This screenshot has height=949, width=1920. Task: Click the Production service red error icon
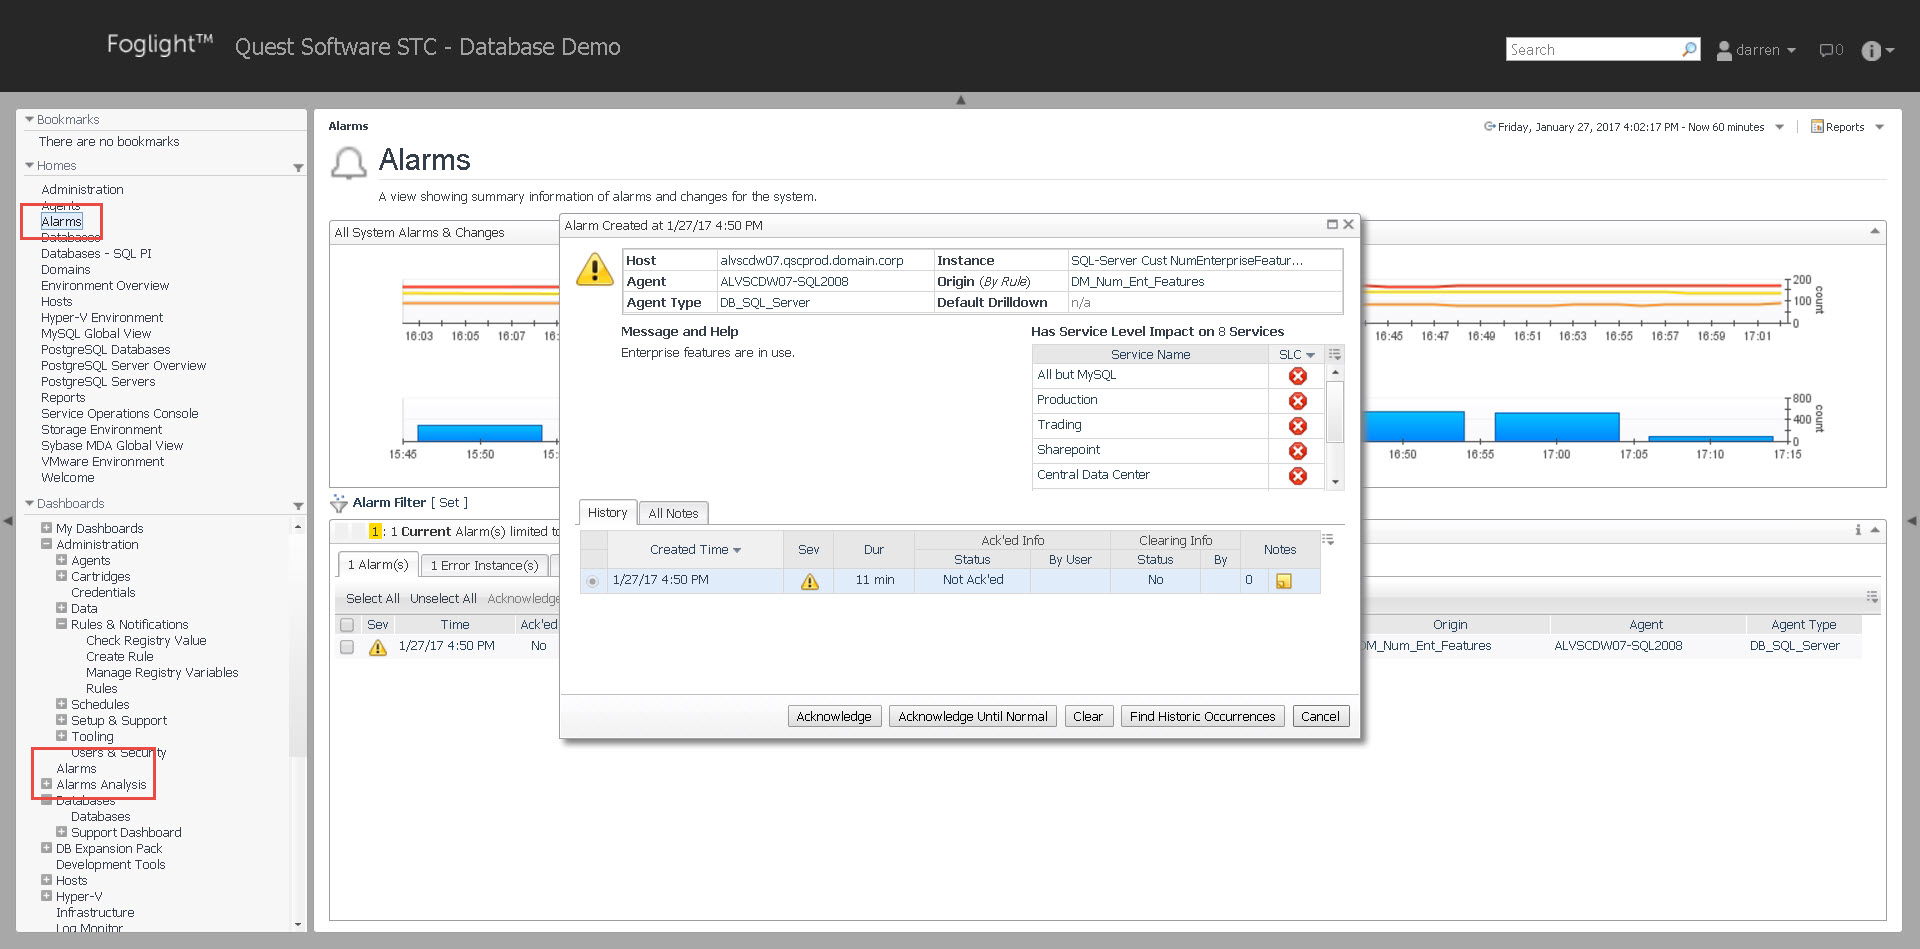(1297, 401)
